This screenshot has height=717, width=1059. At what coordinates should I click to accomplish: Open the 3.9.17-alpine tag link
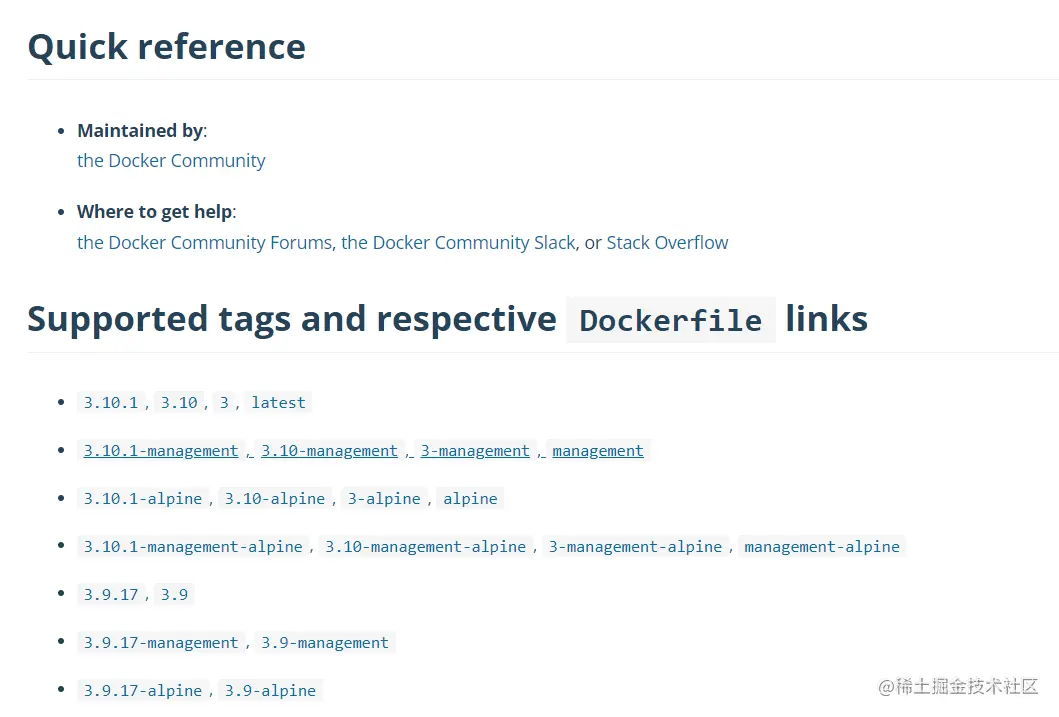(143, 691)
